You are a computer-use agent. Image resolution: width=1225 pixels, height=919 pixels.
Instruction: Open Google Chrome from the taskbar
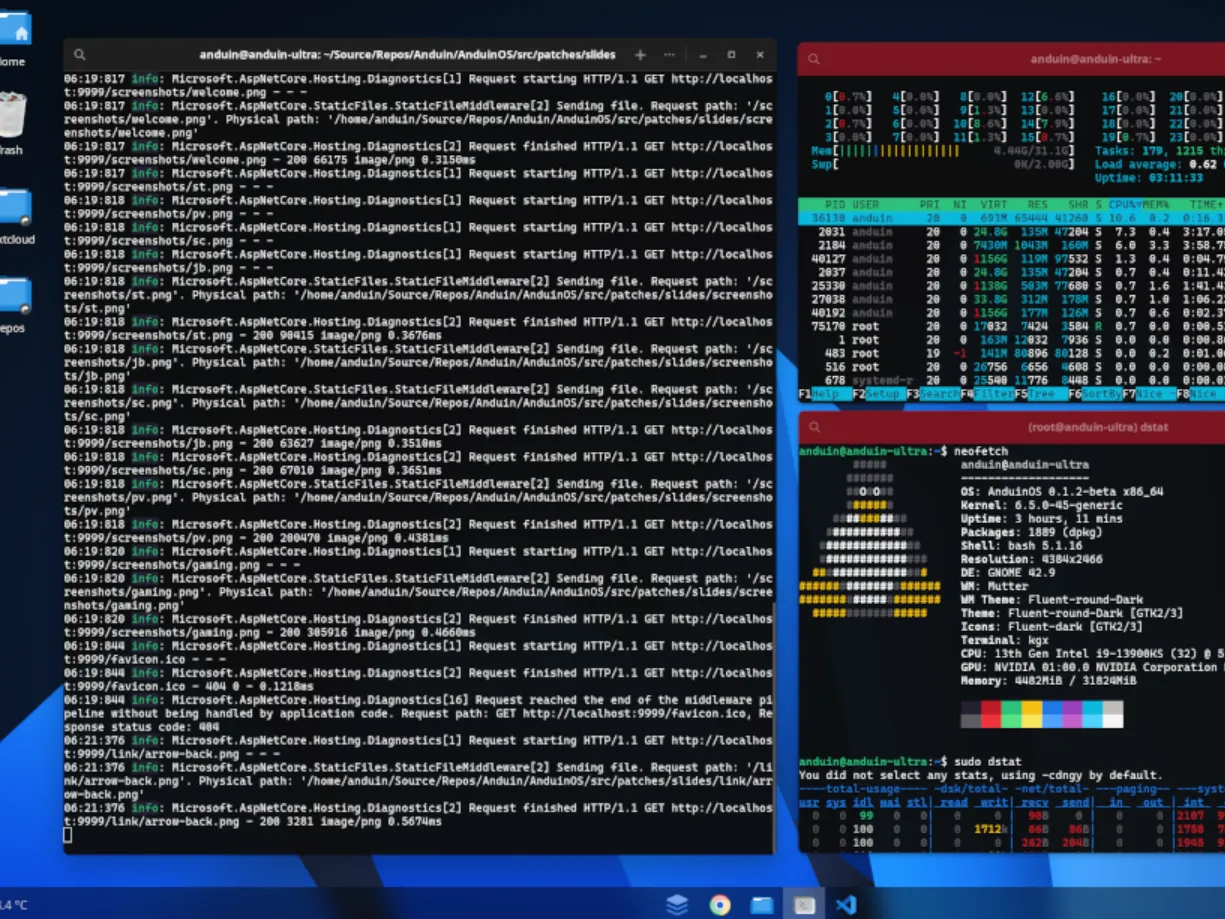[718, 903]
